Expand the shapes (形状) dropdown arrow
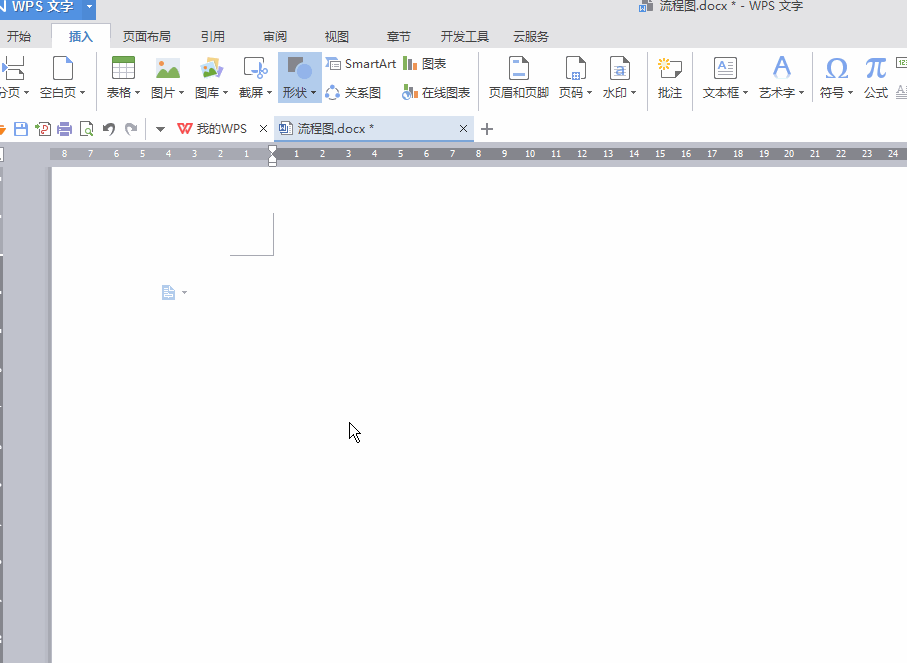The width and height of the screenshot is (907, 663). pos(314,93)
